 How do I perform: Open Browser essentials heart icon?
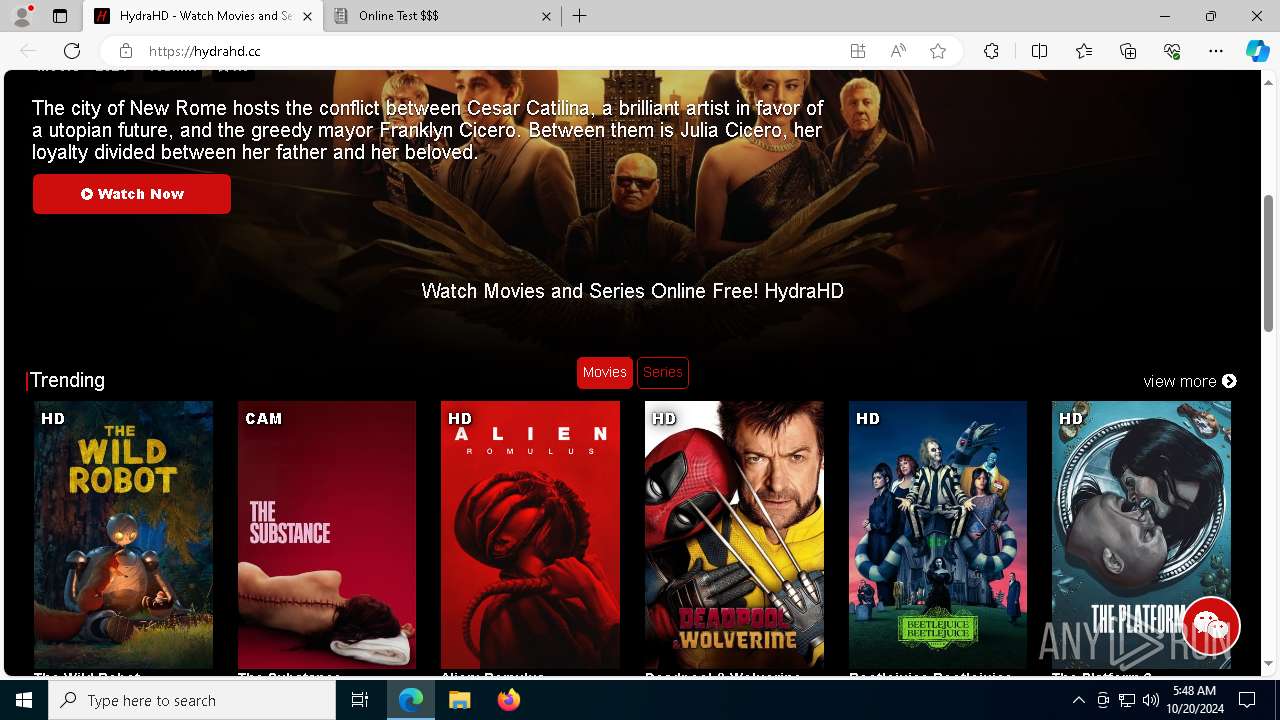[x=1172, y=51]
